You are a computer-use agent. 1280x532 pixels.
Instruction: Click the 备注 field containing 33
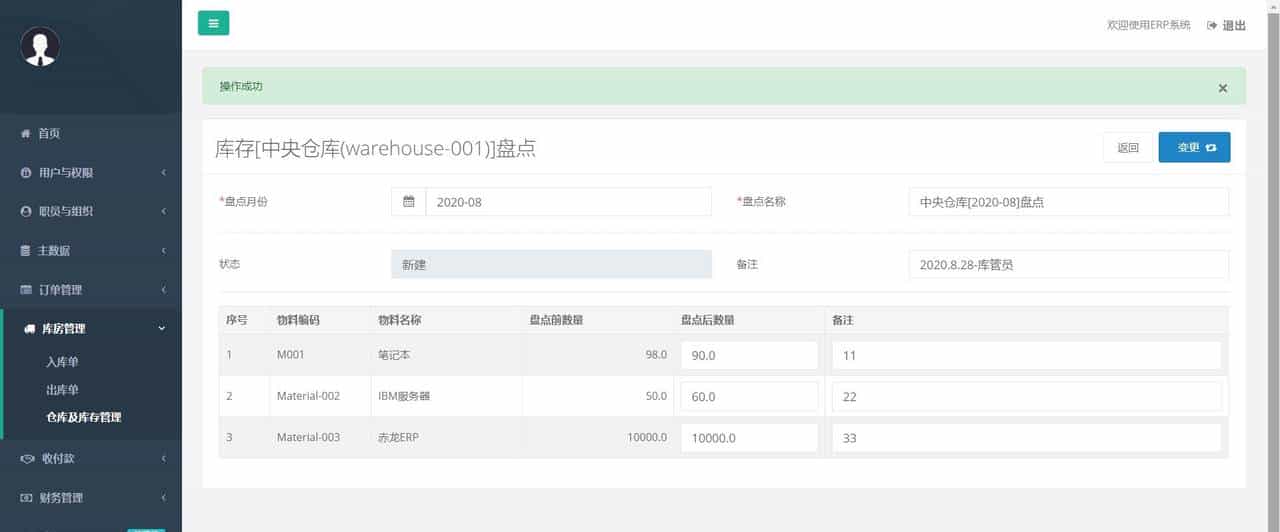pyautogui.click(x=1026, y=437)
